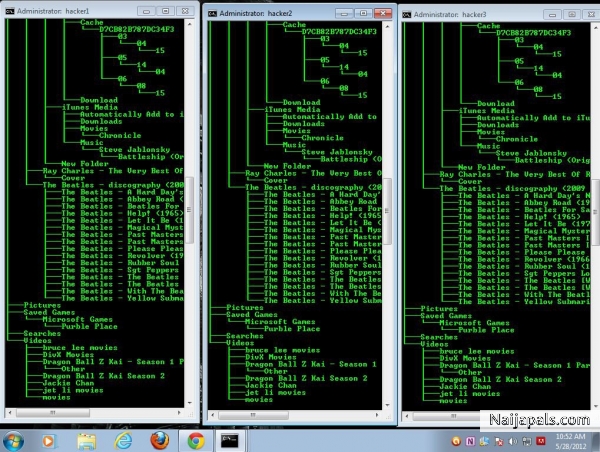Click 'DivX Movies' in hacker2 window
Screen dimensions: 600x452
[271, 357]
